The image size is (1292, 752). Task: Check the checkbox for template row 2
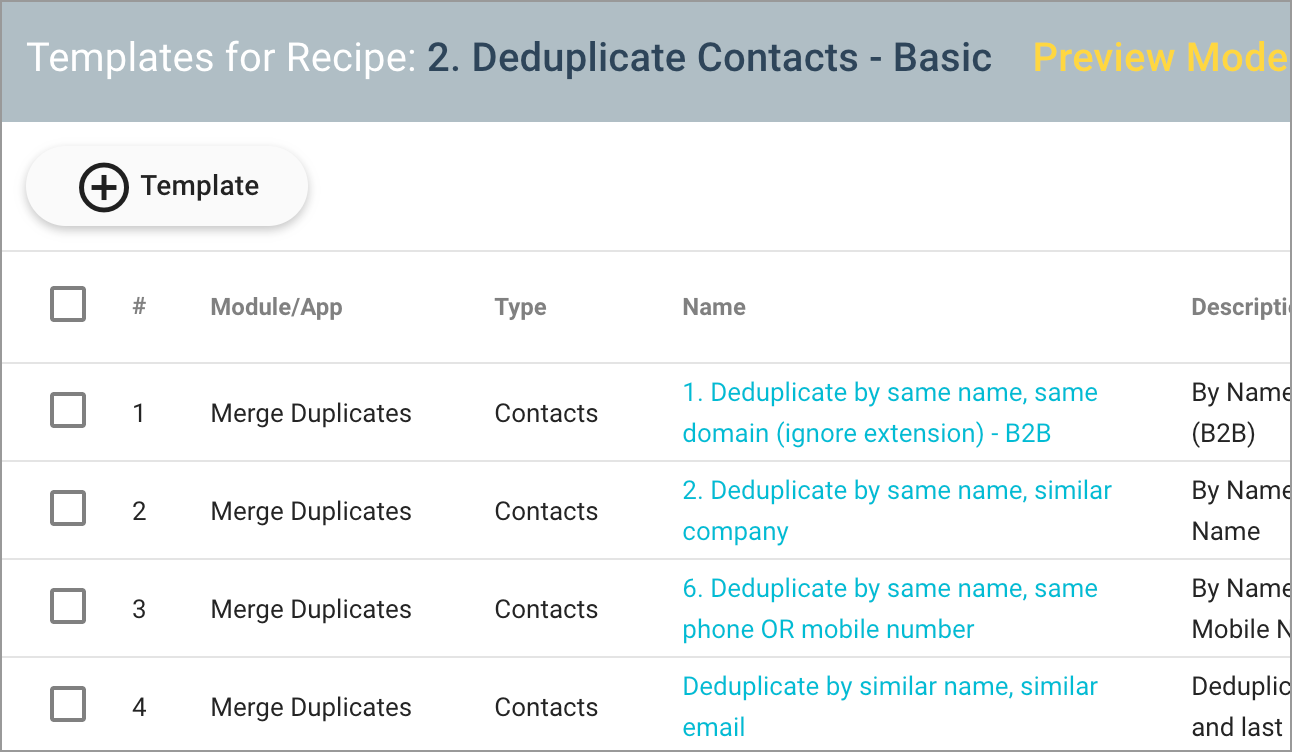[x=67, y=508]
